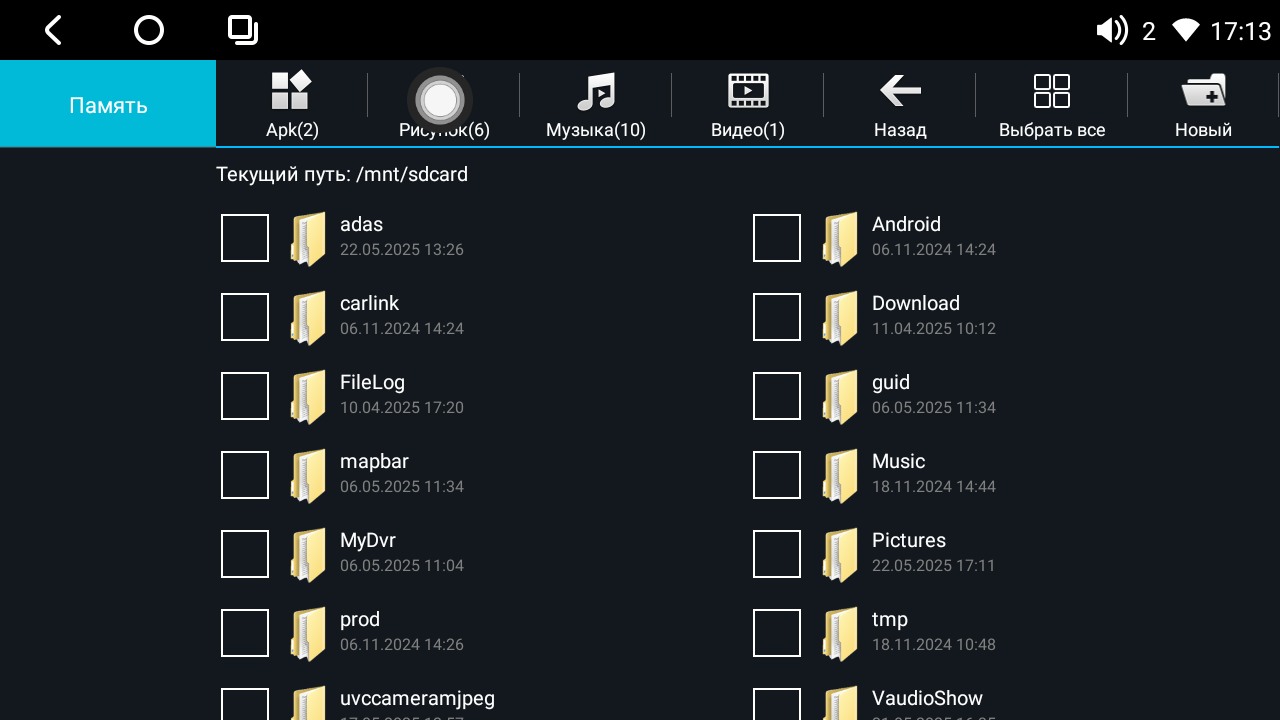The width and height of the screenshot is (1280, 720).
Task: Select the Download folder checkbox
Action: pos(777,317)
